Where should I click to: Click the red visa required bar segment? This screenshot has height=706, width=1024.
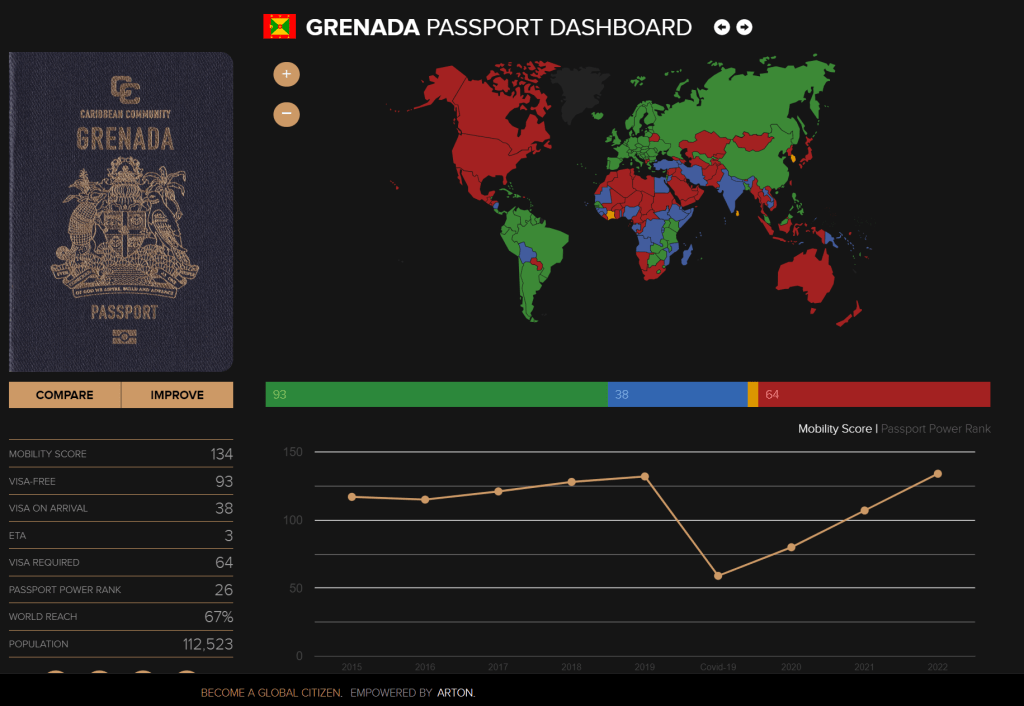tap(874, 395)
